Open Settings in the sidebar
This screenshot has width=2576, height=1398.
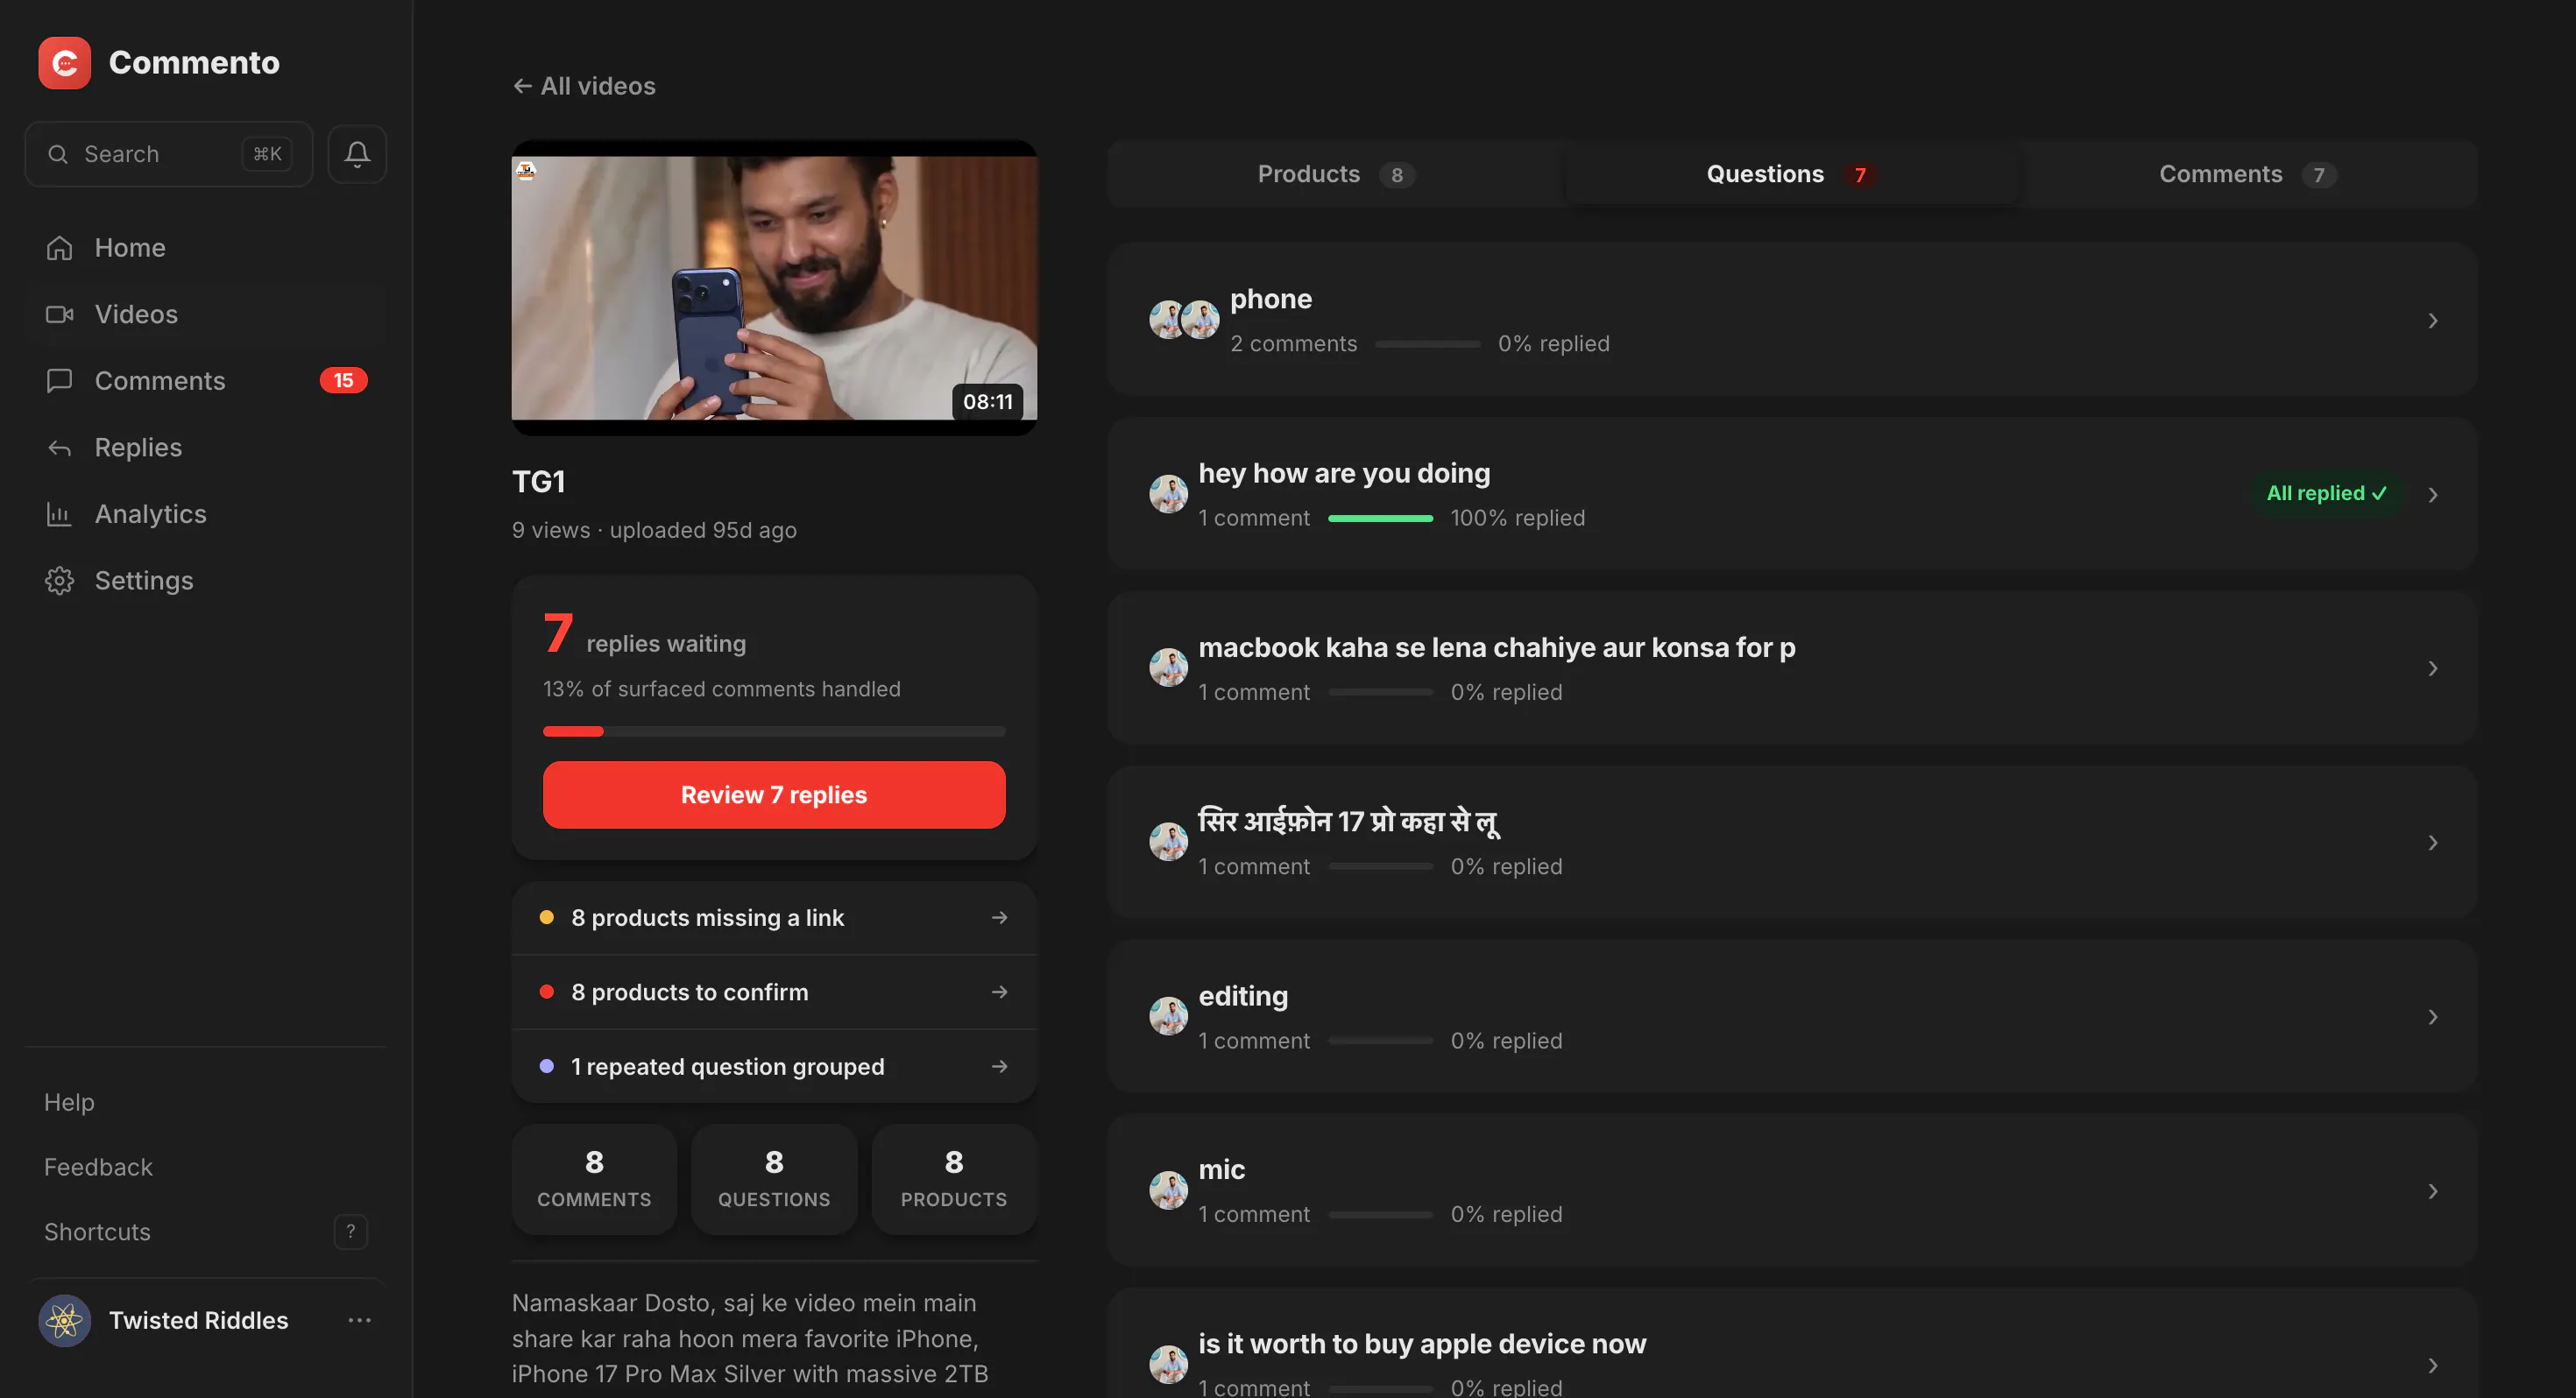(x=206, y=581)
